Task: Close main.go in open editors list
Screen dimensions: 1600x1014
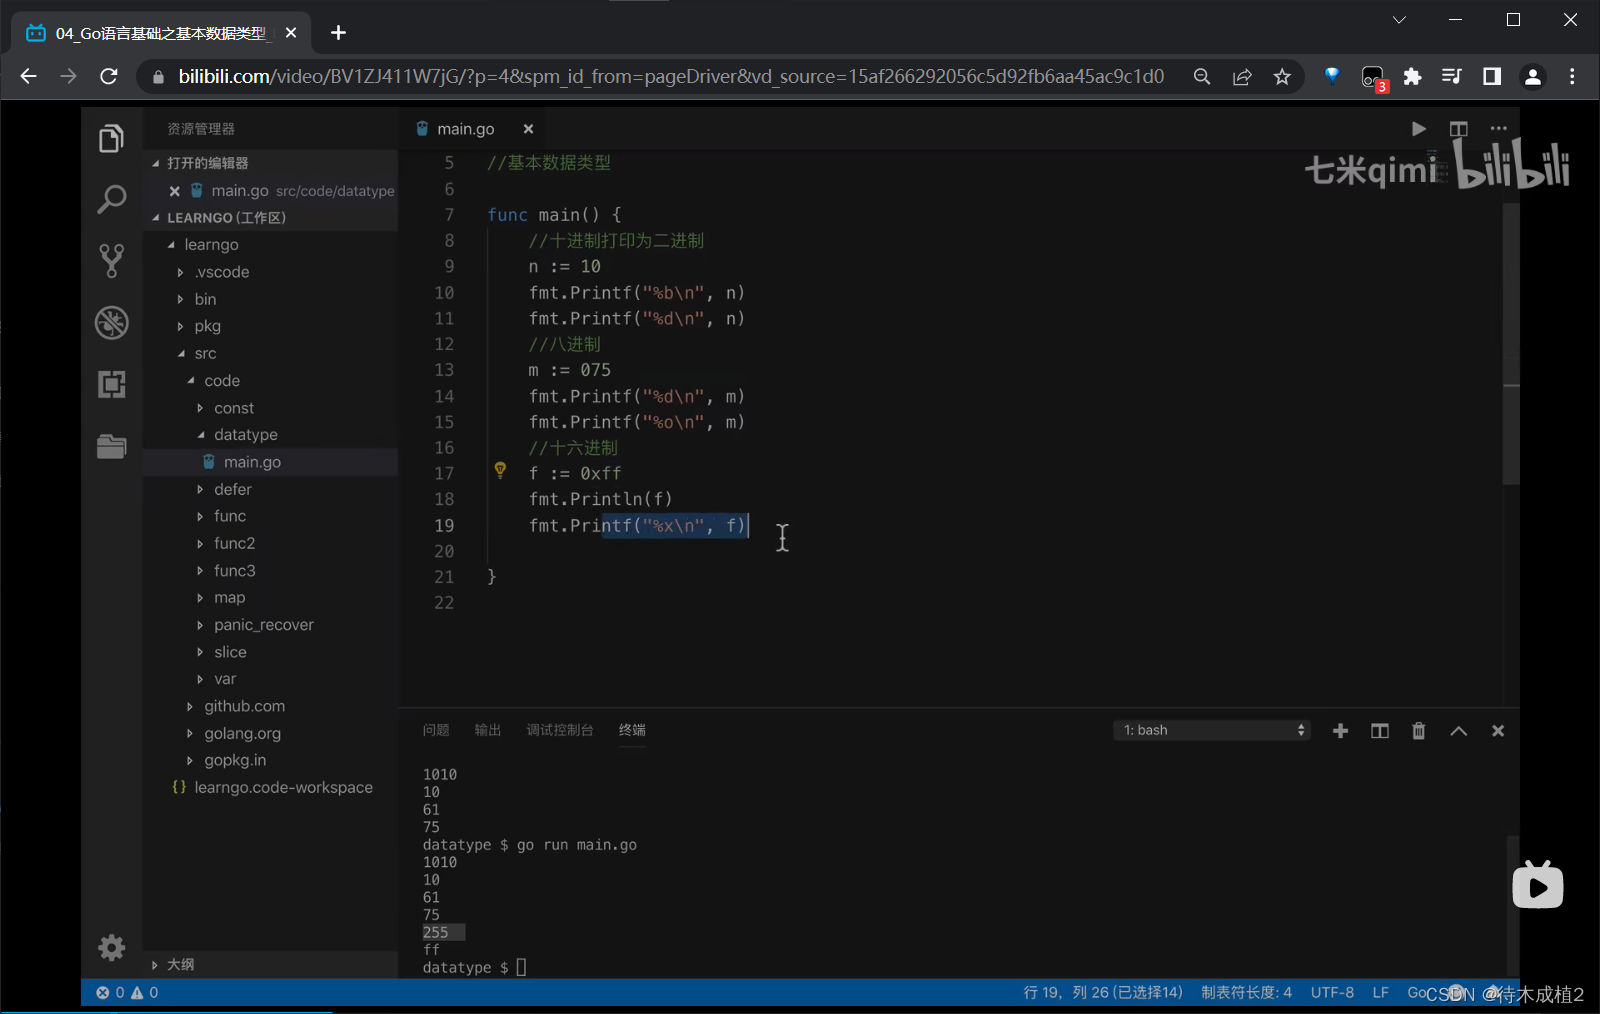Action: point(174,191)
